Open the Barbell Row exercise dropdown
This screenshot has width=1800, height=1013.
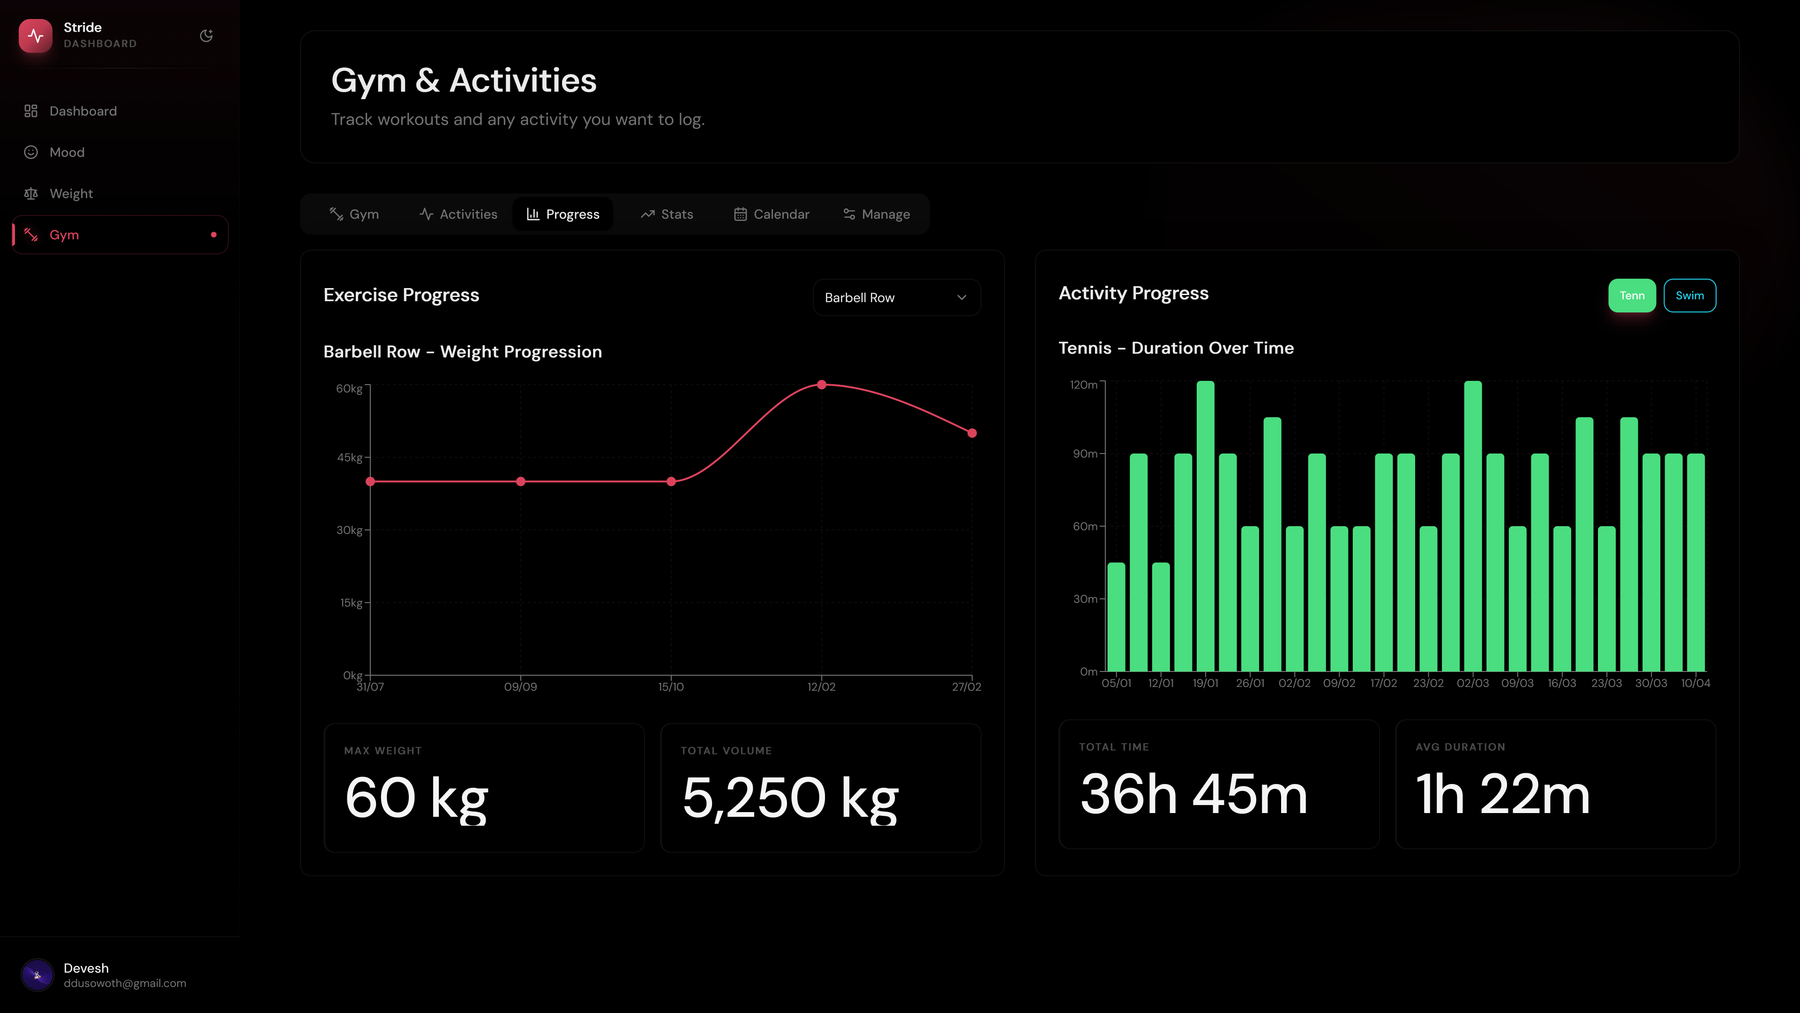[896, 298]
